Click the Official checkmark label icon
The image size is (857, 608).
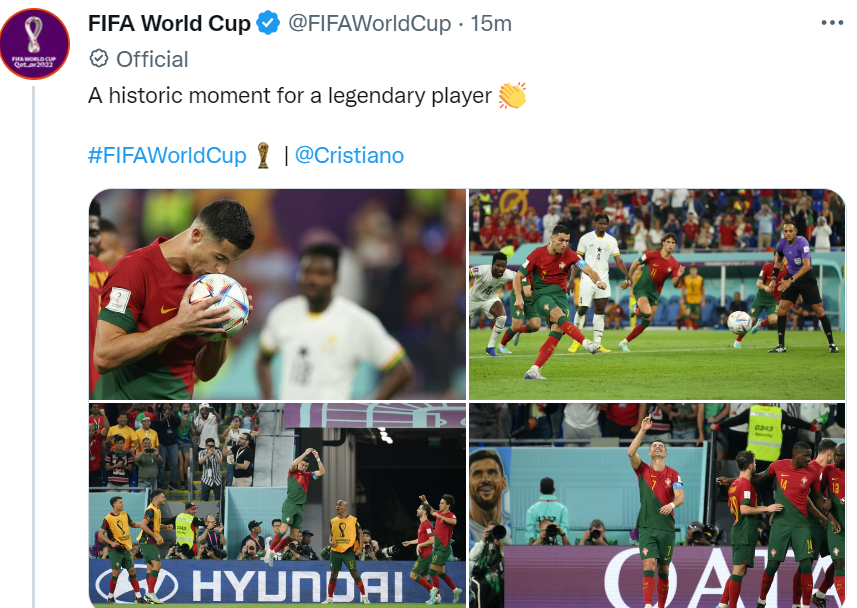pos(99,59)
